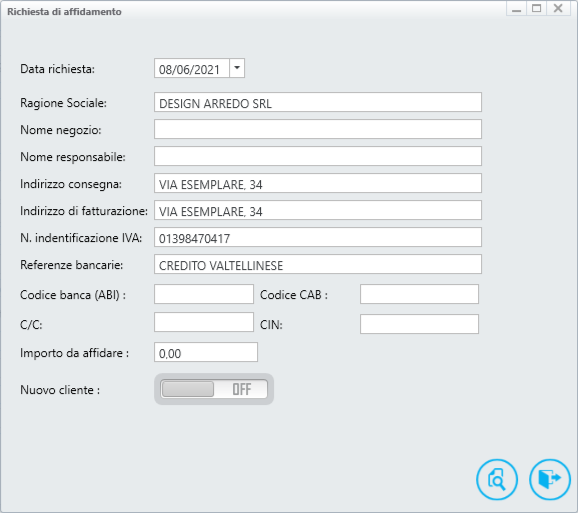Screen dimensions: 578x513
Task: Click the Referenze bancarie field
Action: pyautogui.click(x=318, y=264)
